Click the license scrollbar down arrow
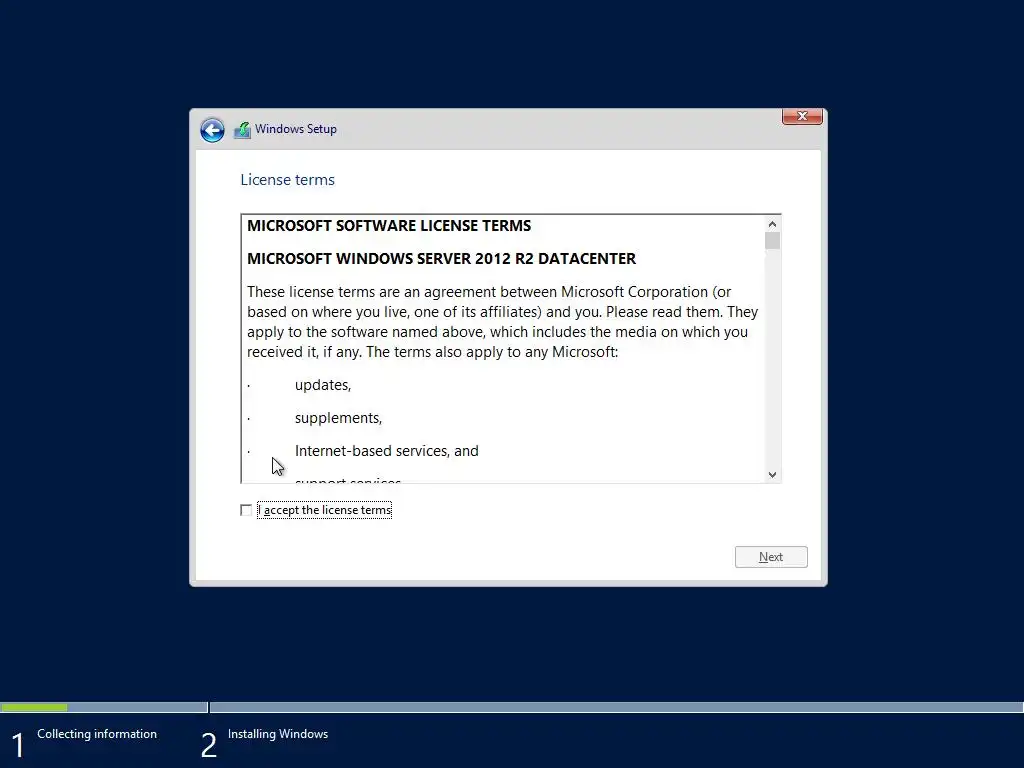This screenshot has width=1024, height=768. (x=773, y=475)
